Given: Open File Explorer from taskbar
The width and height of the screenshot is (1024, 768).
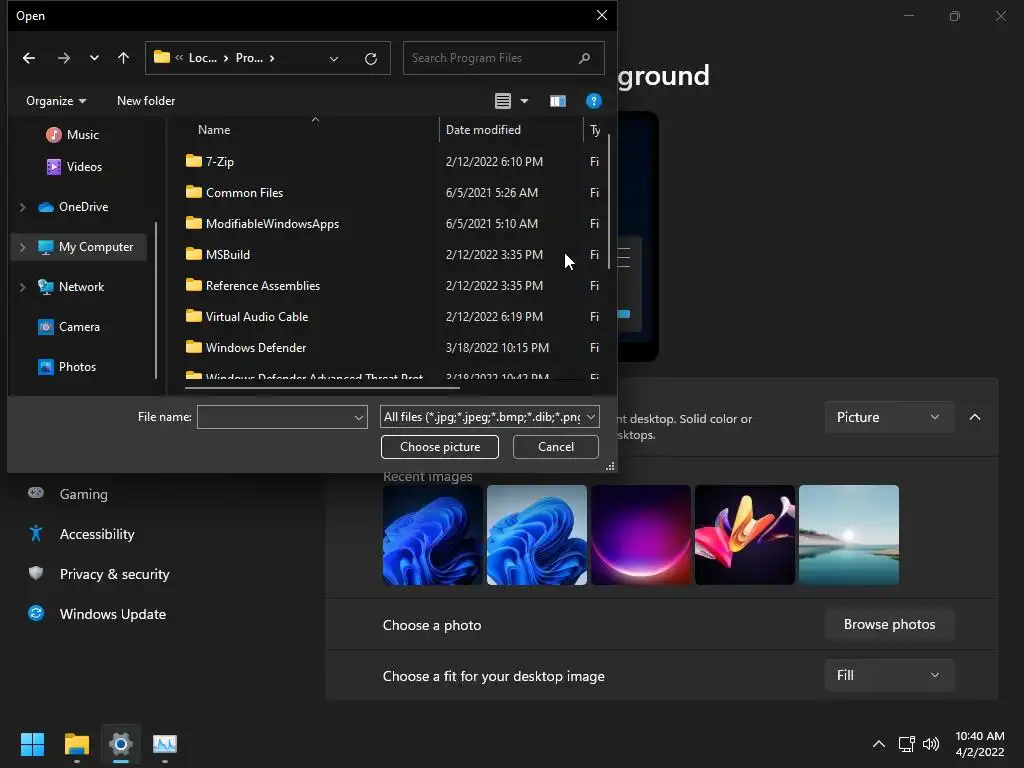Looking at the screenshot, I should 76,744.
